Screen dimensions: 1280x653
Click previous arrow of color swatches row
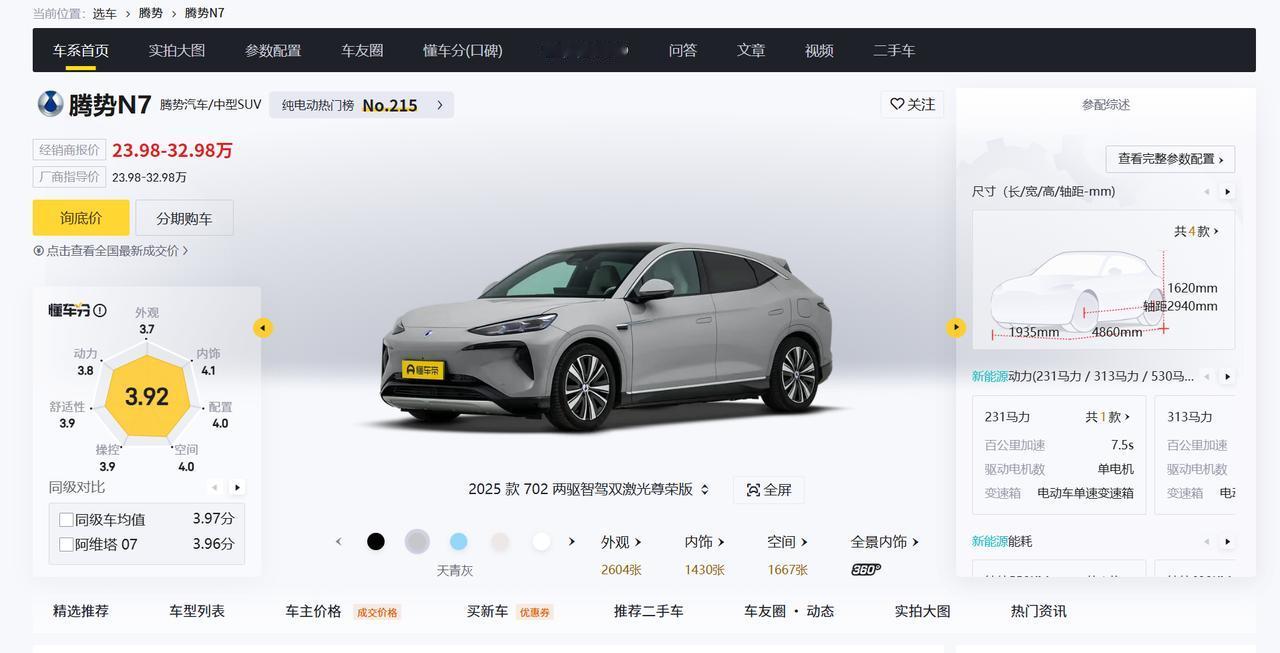pos(338,541)
